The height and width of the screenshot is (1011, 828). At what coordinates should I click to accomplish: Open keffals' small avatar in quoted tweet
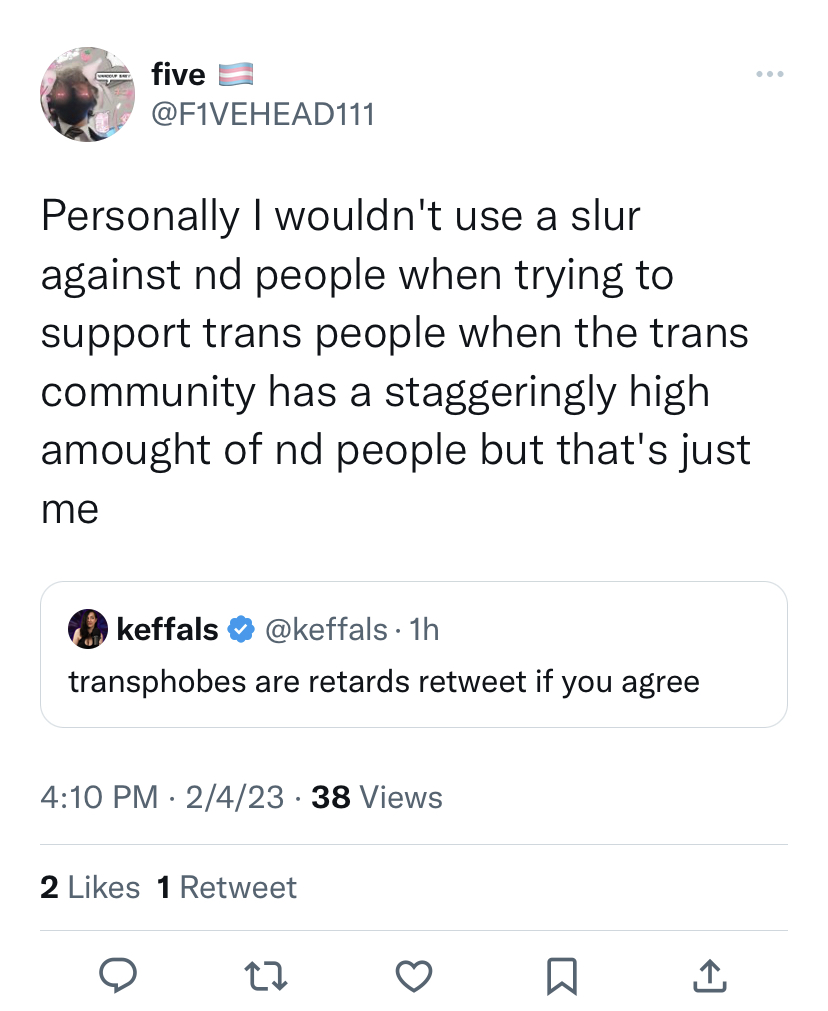pos(88,629)
